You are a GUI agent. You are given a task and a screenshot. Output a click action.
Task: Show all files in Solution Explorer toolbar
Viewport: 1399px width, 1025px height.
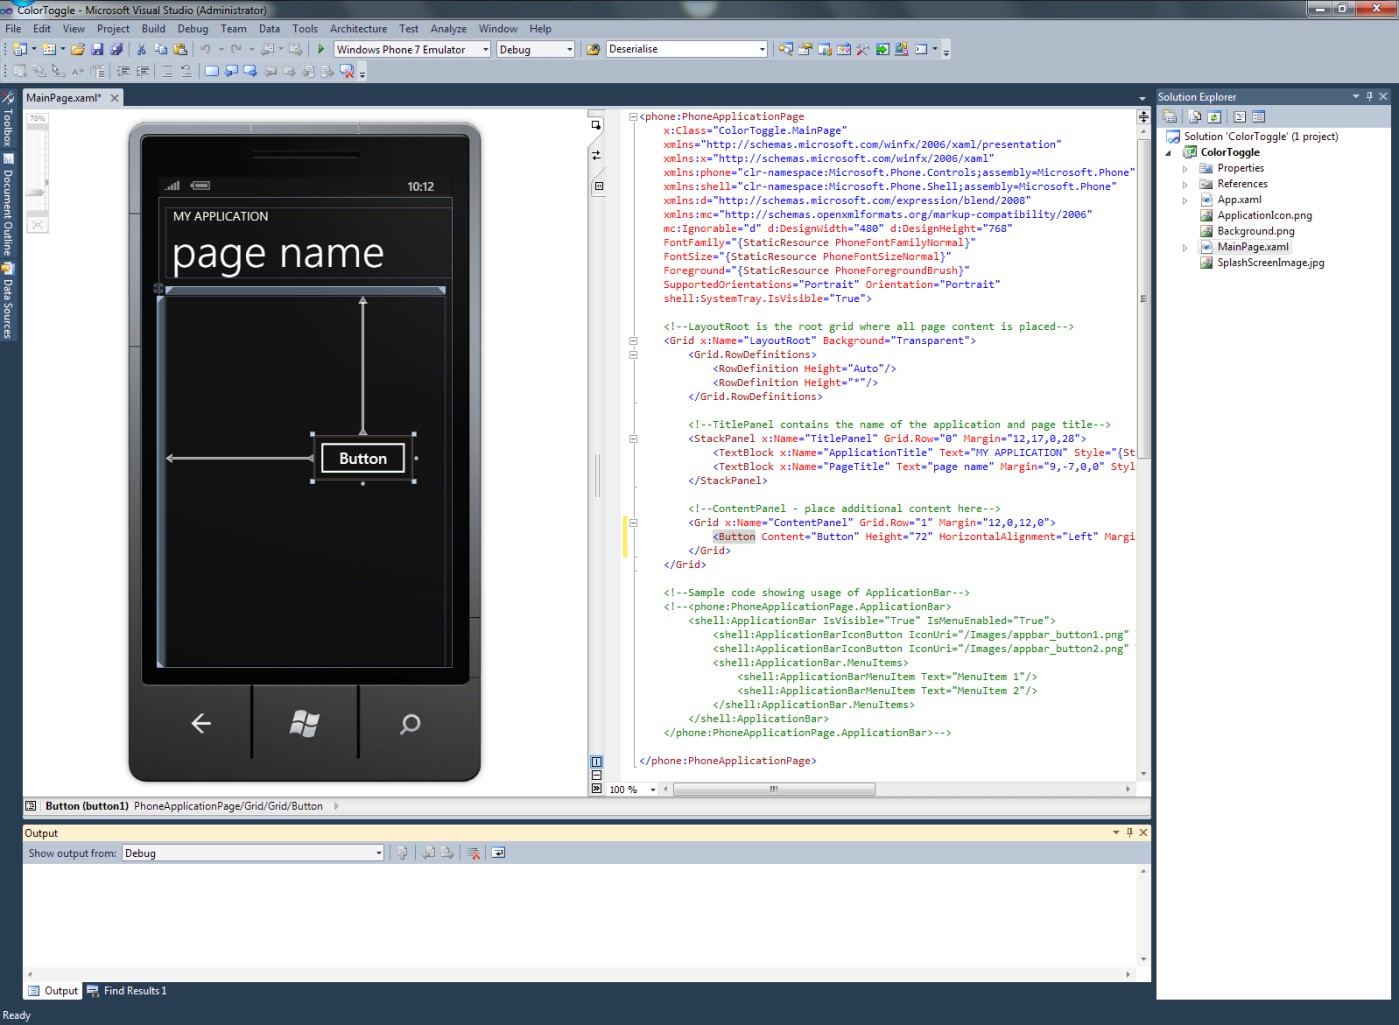pos(1195,117)
